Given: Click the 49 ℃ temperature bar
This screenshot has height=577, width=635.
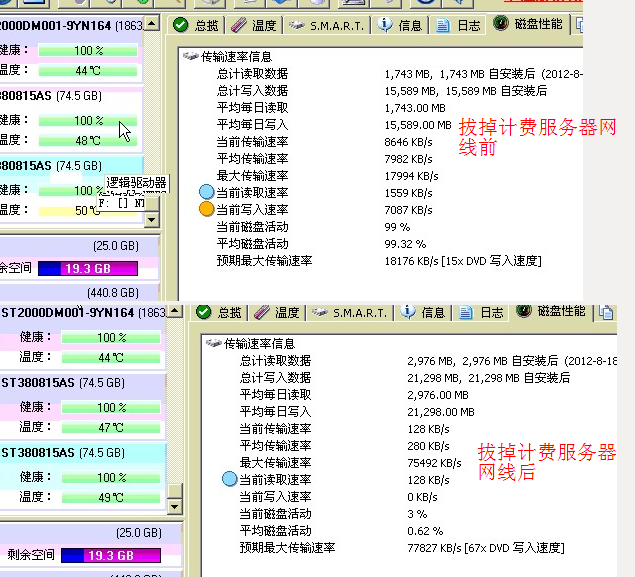Looking at the screenshot, I should click(111, 497).
